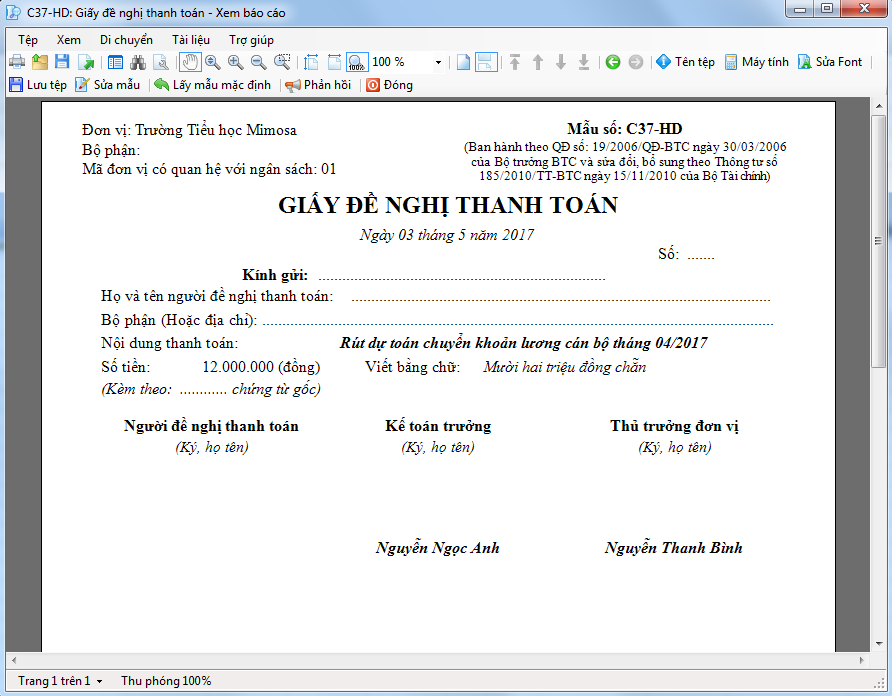Image resolution: width=892 pixels, height=696 pixels.
Task: Click the horizontal scrollbar left arrow
Action: click(x=14, y=661)
